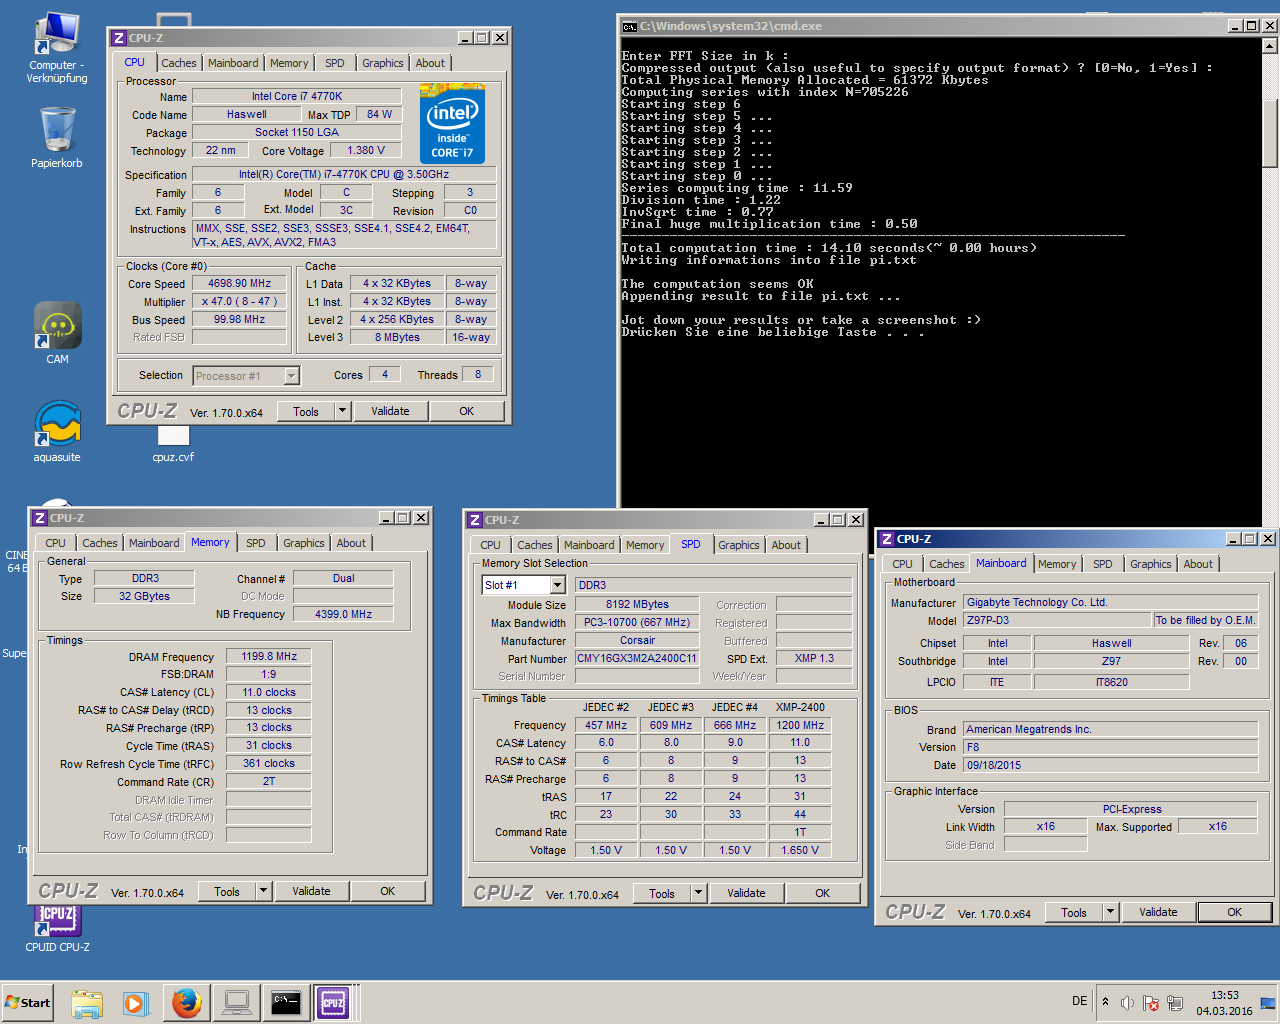The image size is (1280, 1024).
Task: Click the cmd scrollbar up arrow
Action: pos(1270,45)
